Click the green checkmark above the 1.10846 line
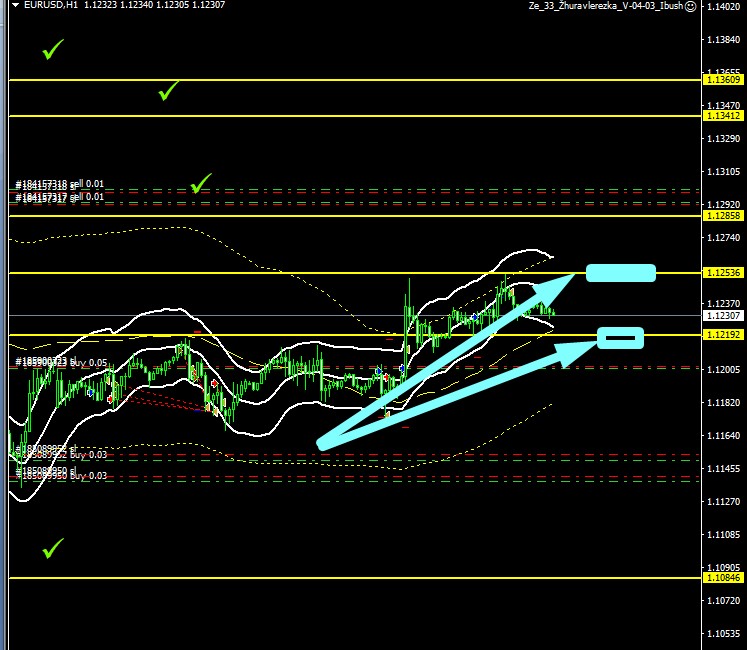 point(52,548)
